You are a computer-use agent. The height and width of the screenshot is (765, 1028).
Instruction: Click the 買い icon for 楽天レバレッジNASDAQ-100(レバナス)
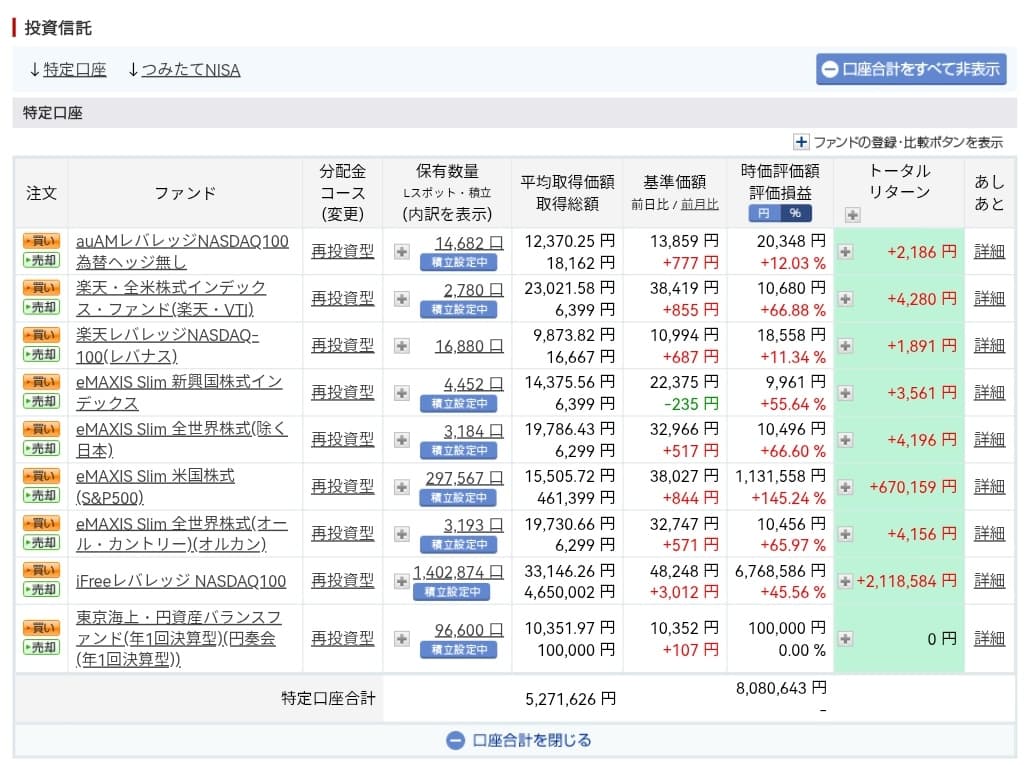(x=40, y=335)
